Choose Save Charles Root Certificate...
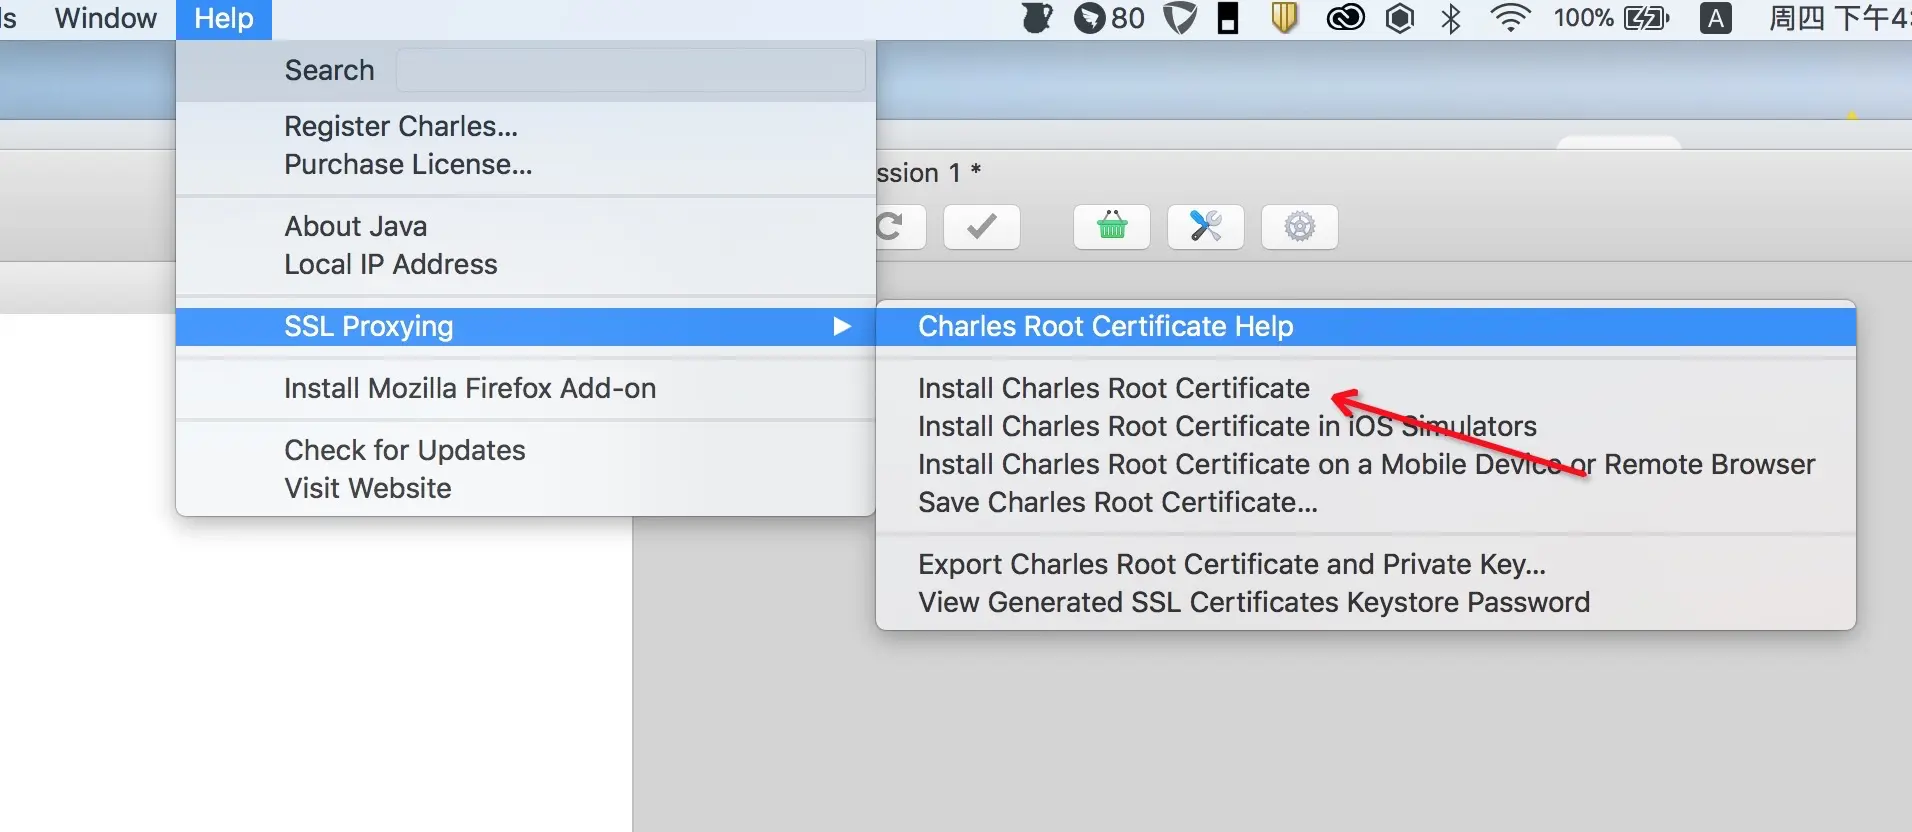The height and width of the screenshot is (832, 1912). 1366,503
